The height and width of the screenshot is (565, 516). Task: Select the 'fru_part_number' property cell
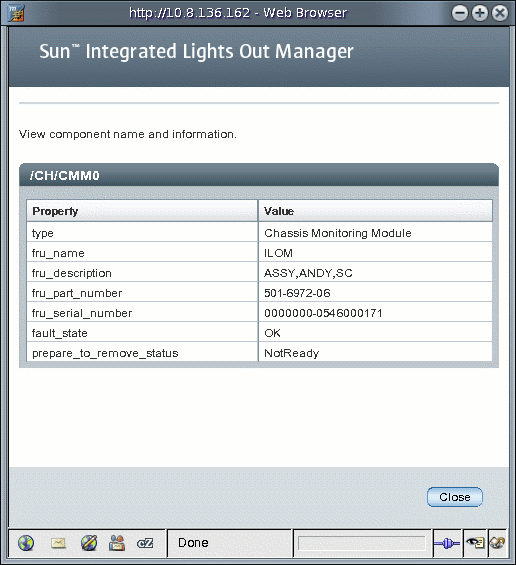(x=142, y=293)
